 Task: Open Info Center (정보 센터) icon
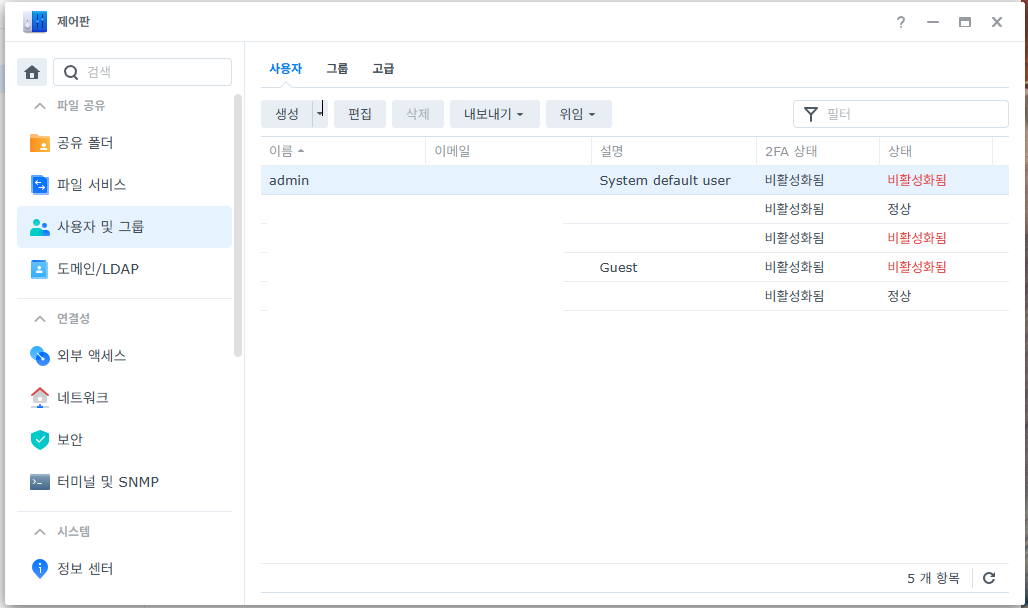pyautogui.click(x=39, y=569)
